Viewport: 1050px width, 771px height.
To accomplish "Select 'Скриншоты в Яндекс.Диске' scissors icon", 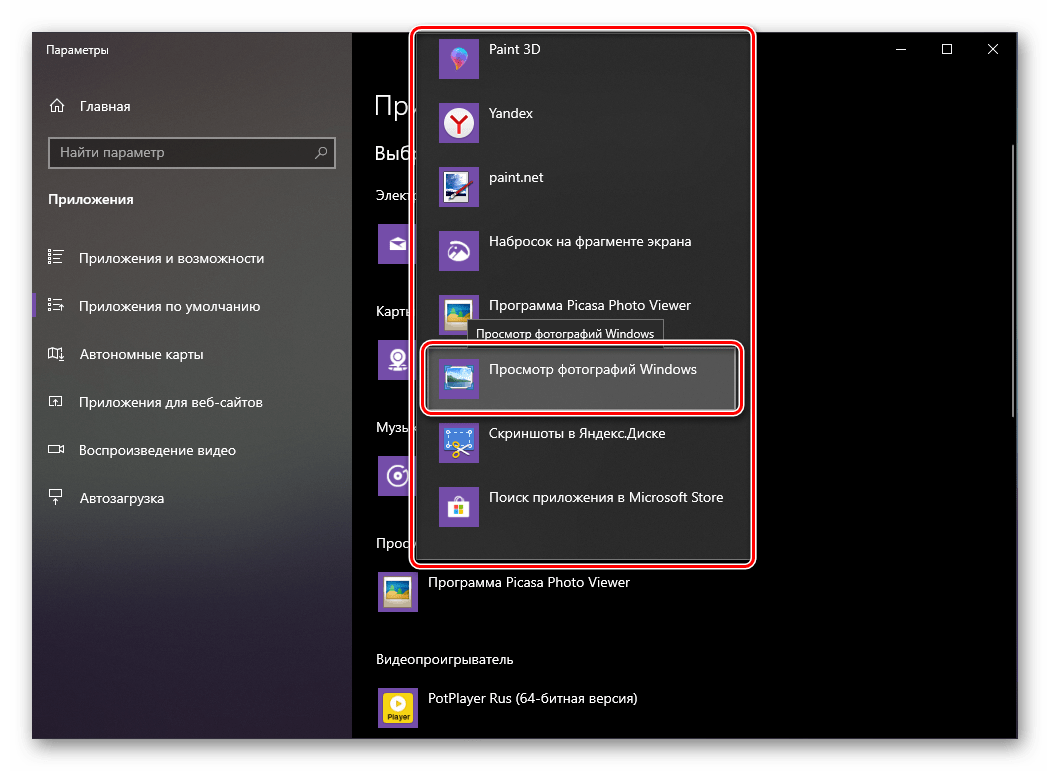I will pyautogui.click(x=459, y=443).
